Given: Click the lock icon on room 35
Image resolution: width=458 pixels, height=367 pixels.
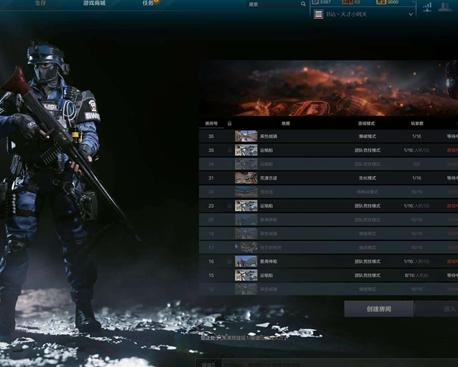Looking at the screenshot, I should click(x=229, y=150).
